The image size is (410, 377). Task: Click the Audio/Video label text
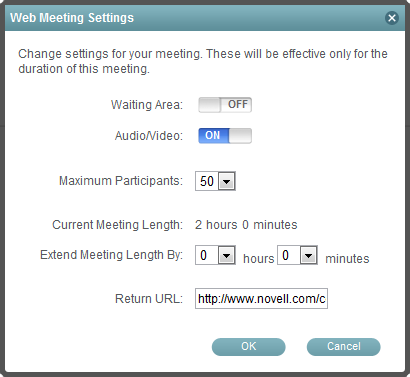point(149,136)
